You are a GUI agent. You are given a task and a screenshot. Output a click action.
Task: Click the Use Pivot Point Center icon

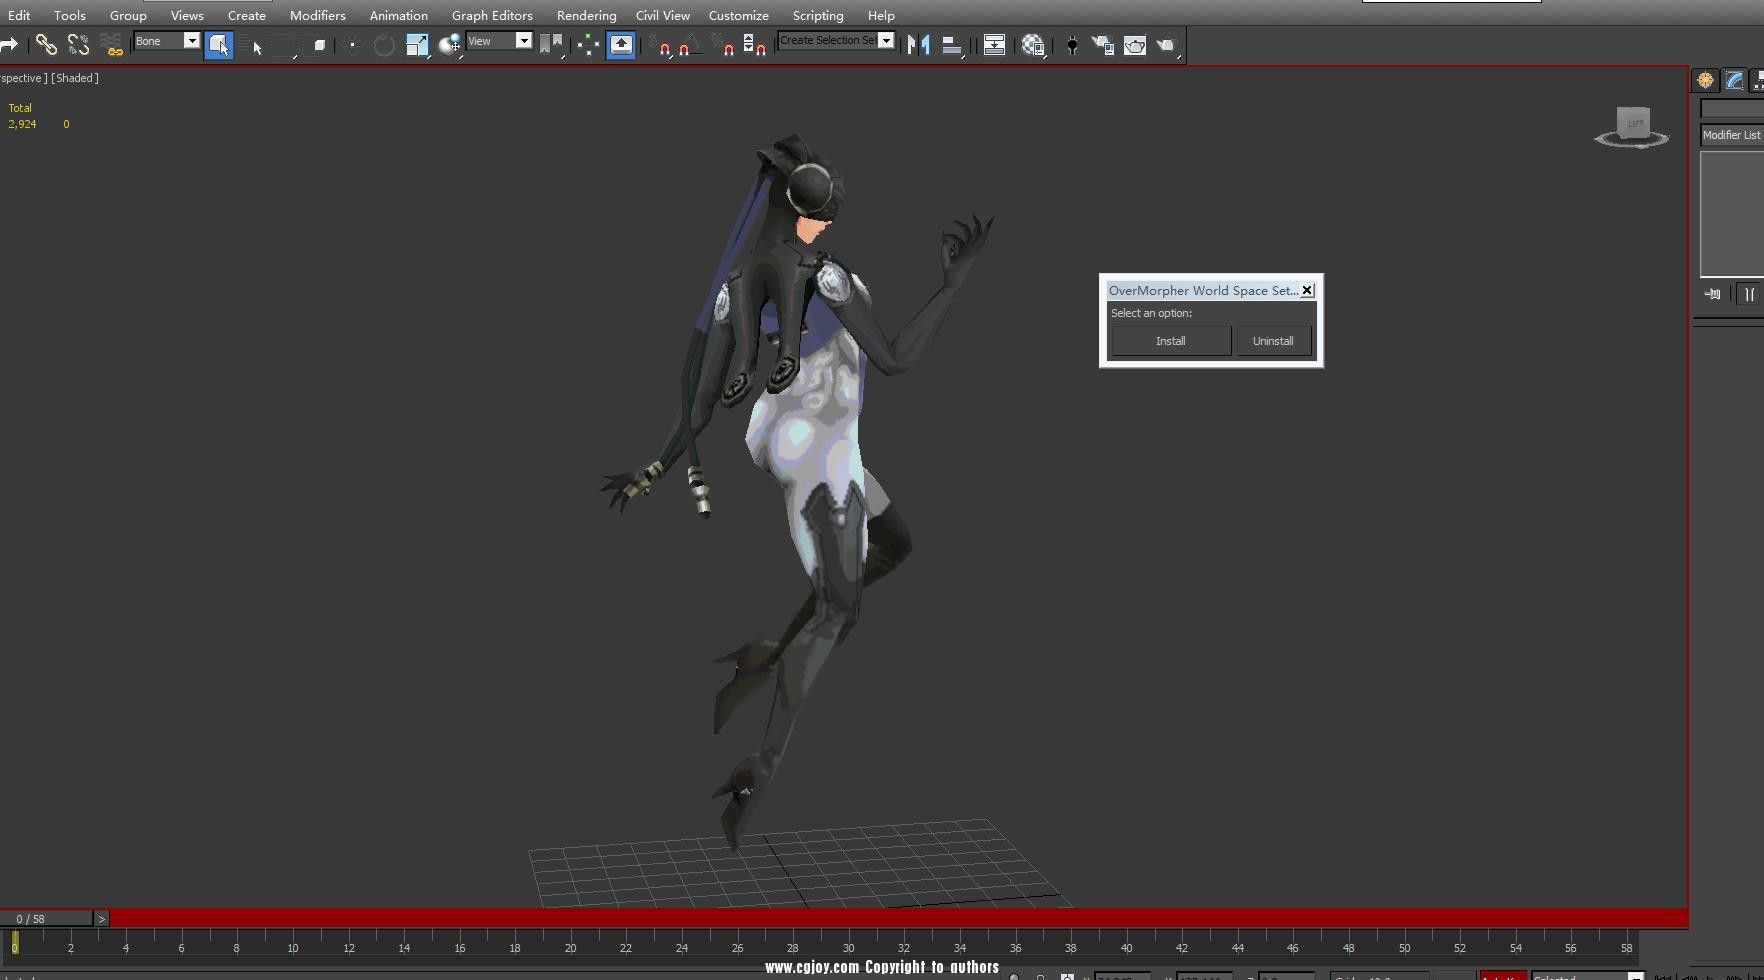point(550,45)
